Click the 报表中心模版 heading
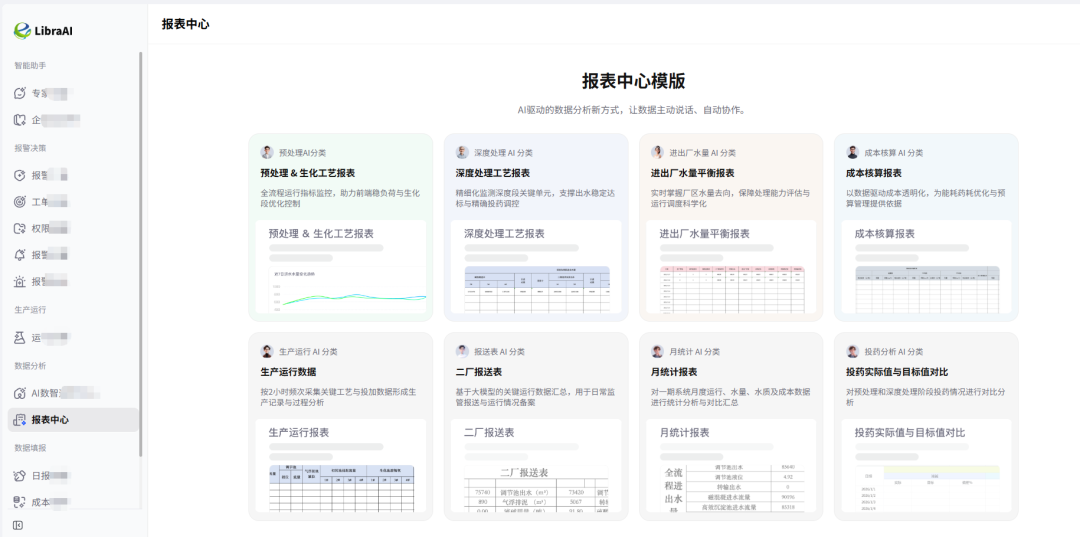The width and height of the screenshot is (1080, 537). (634, 81)
